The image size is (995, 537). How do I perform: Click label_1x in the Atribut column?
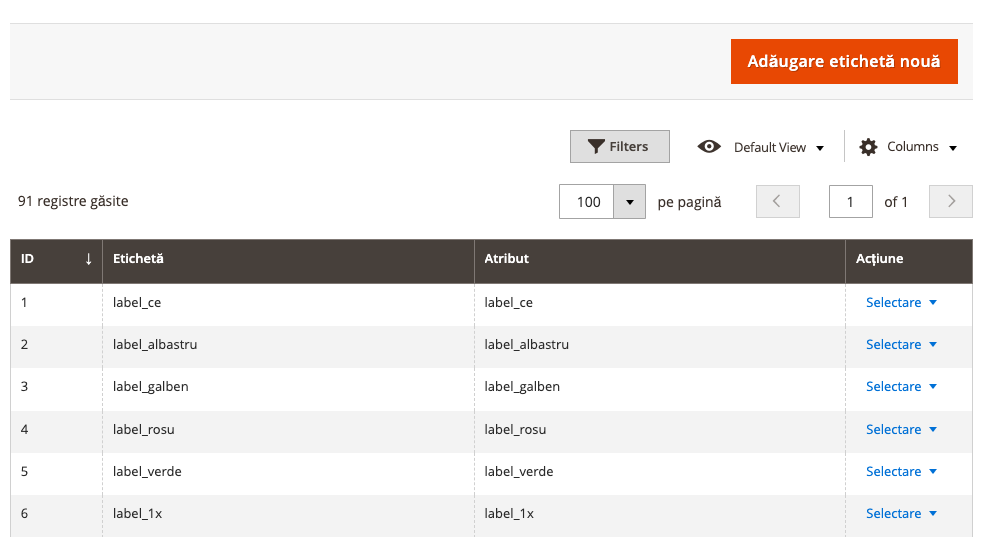(510, 514)
